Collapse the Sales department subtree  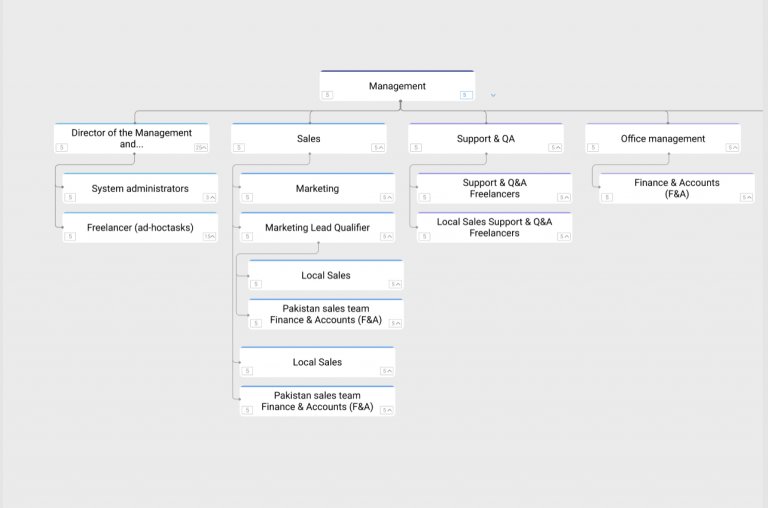378,147
